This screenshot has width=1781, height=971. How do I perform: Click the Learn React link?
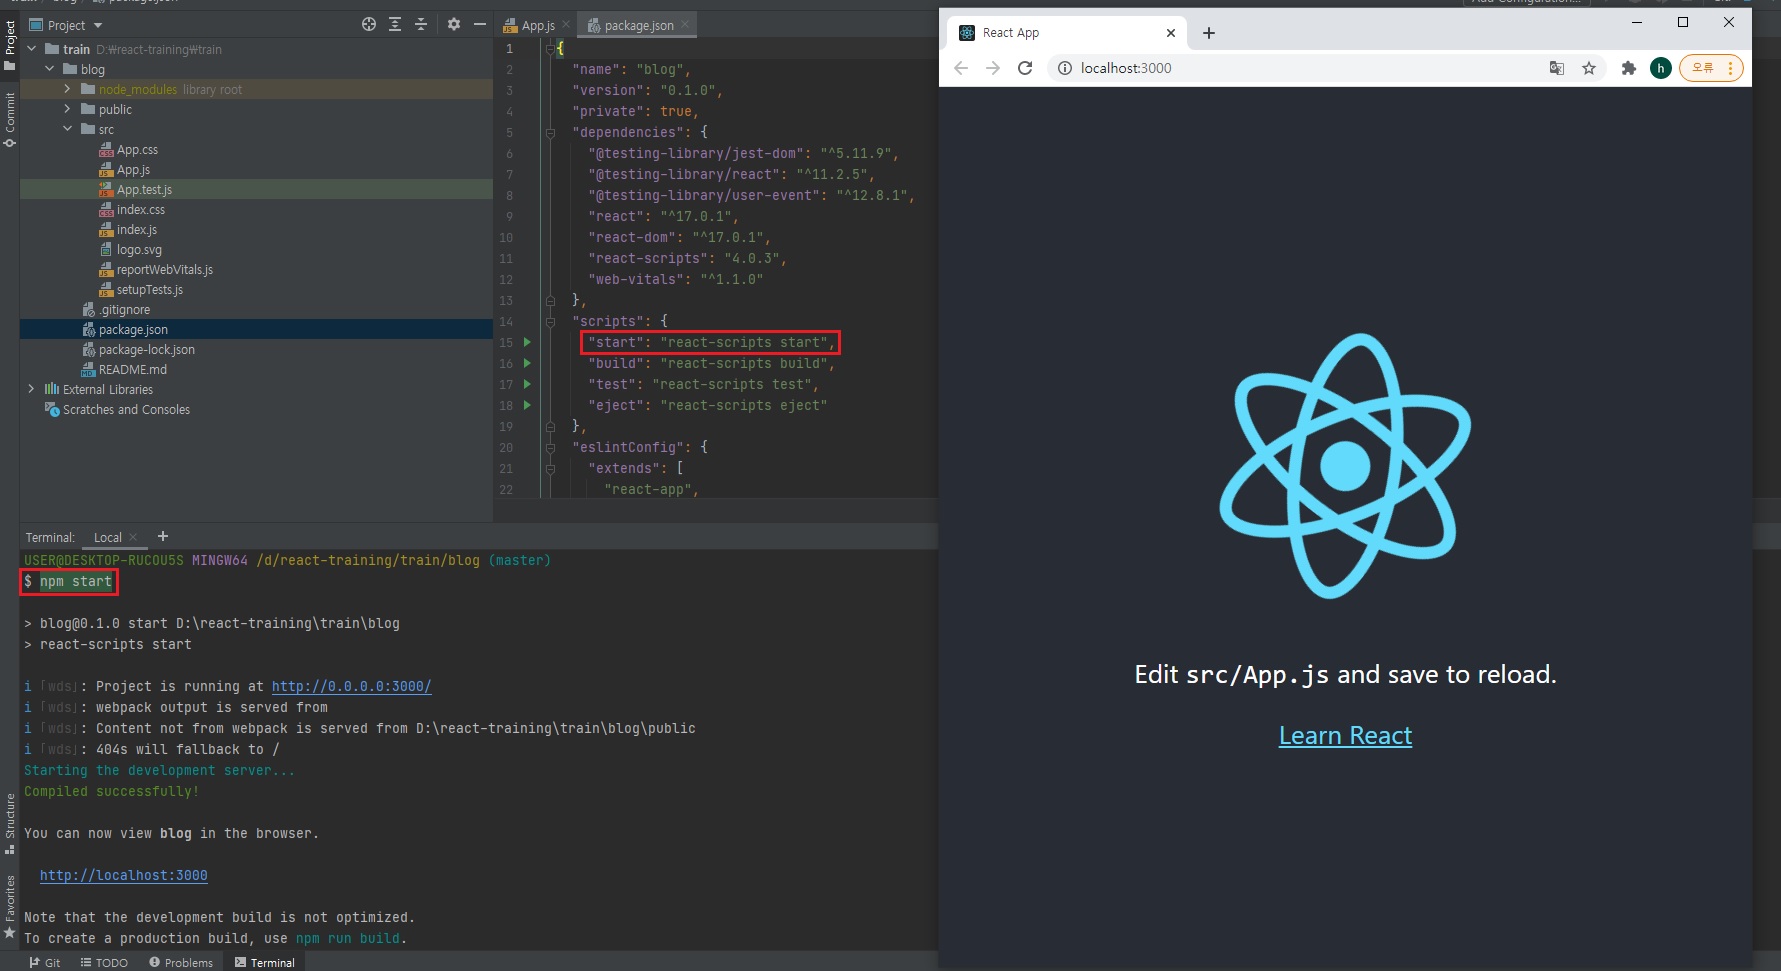click(1345, 735)
